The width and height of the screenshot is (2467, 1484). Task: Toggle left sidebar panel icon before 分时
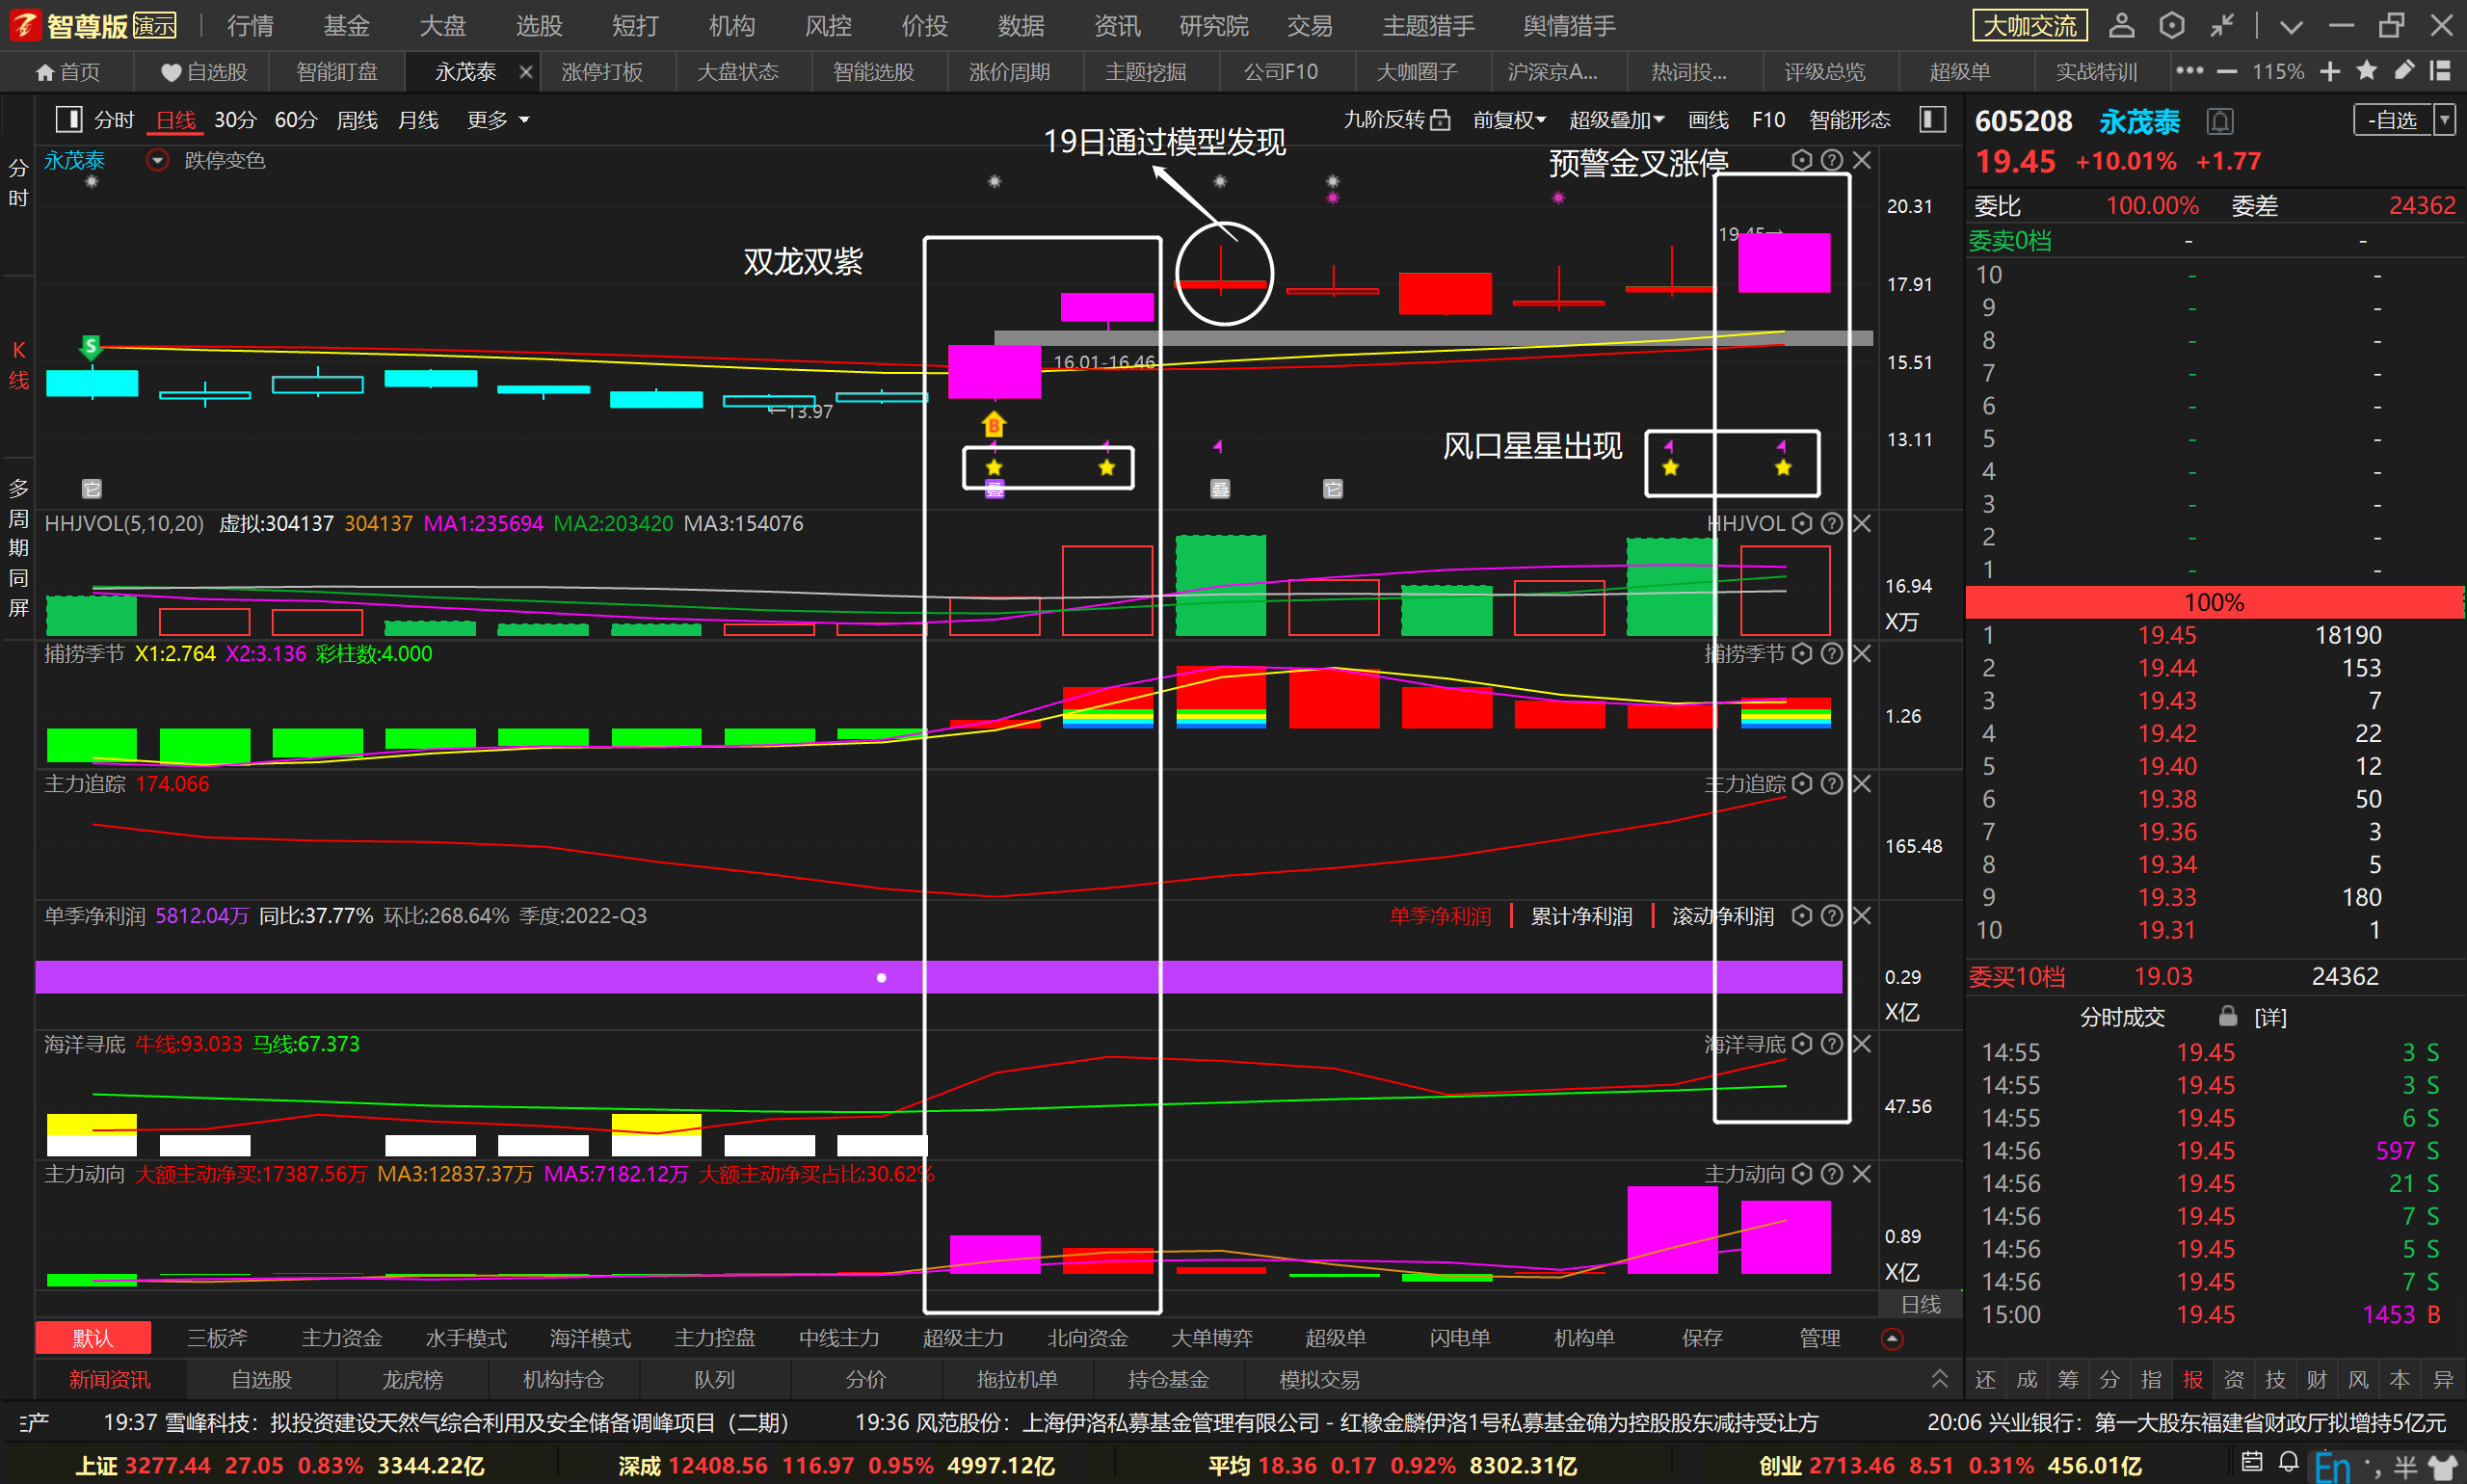click(x=69, y=120)
